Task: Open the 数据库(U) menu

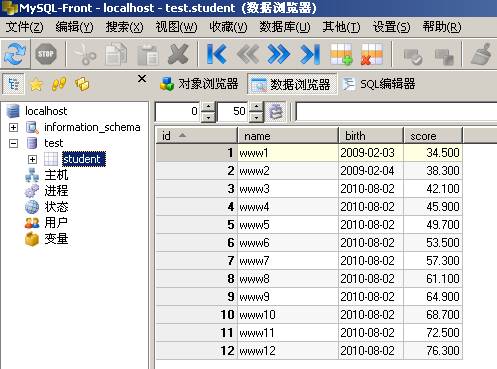Action: [x=284, y=27]
